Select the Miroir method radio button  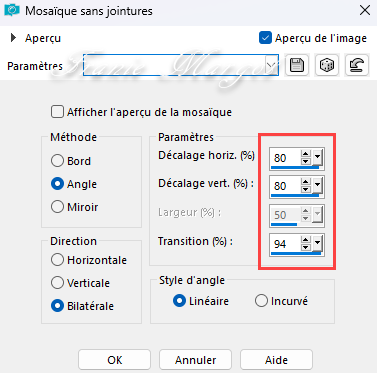pos(57,207)
